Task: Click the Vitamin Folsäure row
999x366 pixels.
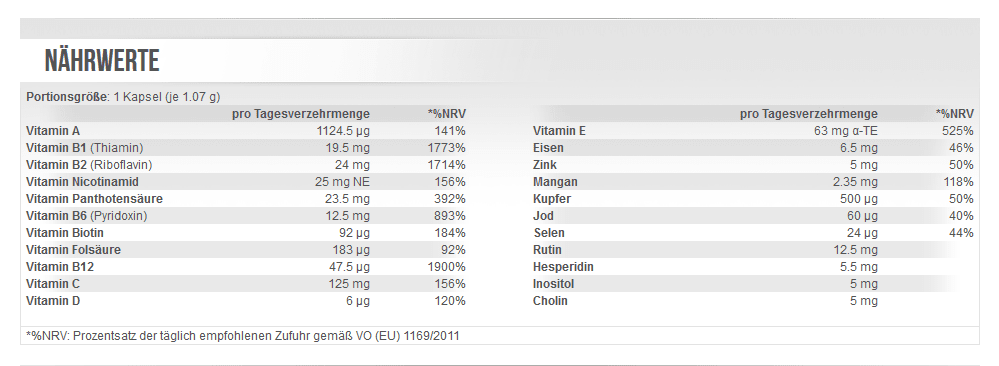Action: coord(246,250)
